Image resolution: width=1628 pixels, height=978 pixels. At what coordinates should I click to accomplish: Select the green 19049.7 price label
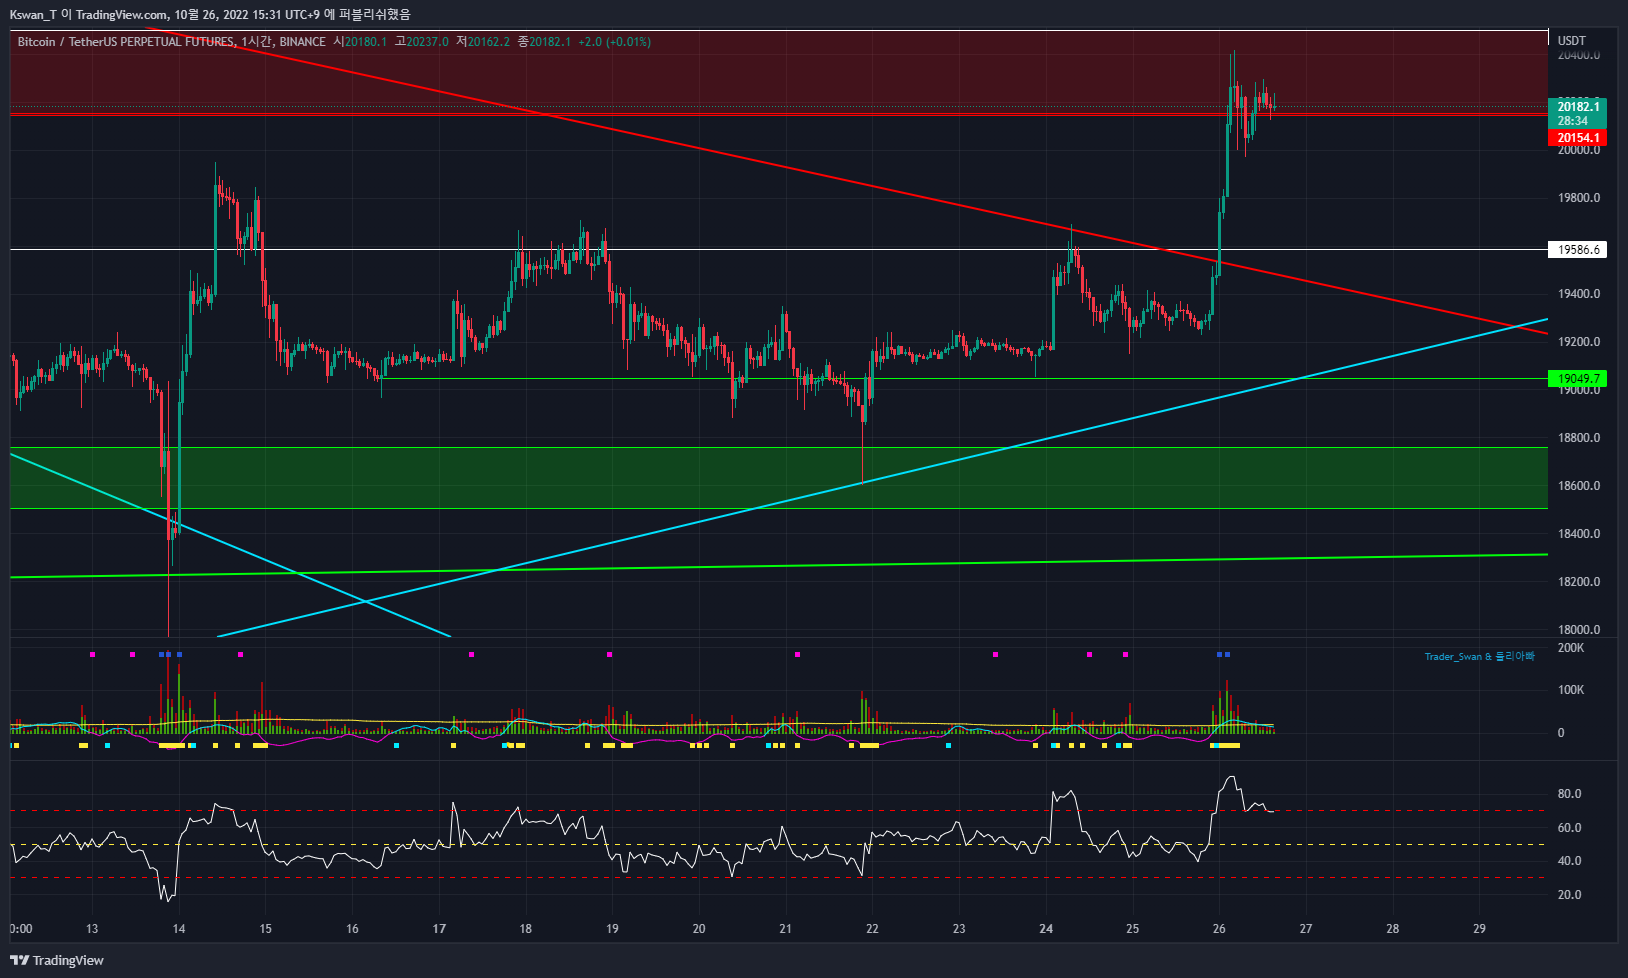tap(1578, 379)
